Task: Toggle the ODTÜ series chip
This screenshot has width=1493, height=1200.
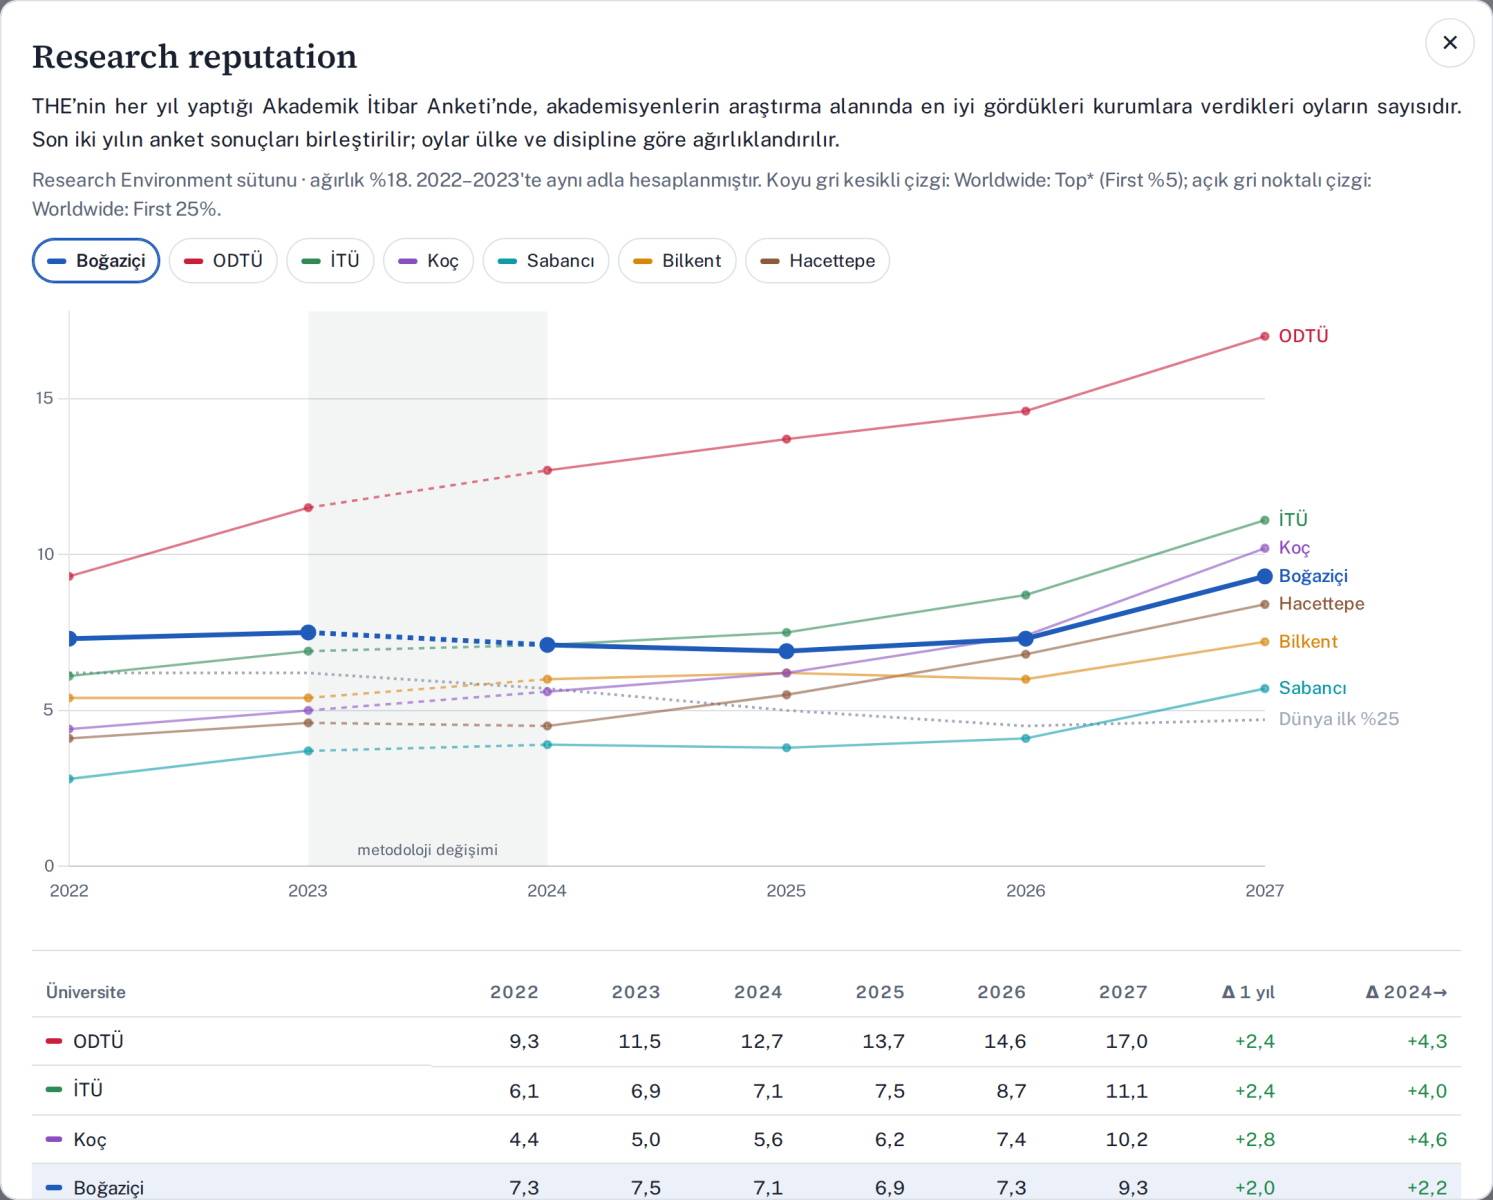Action: pyautogui.click(x=223, y=261)
